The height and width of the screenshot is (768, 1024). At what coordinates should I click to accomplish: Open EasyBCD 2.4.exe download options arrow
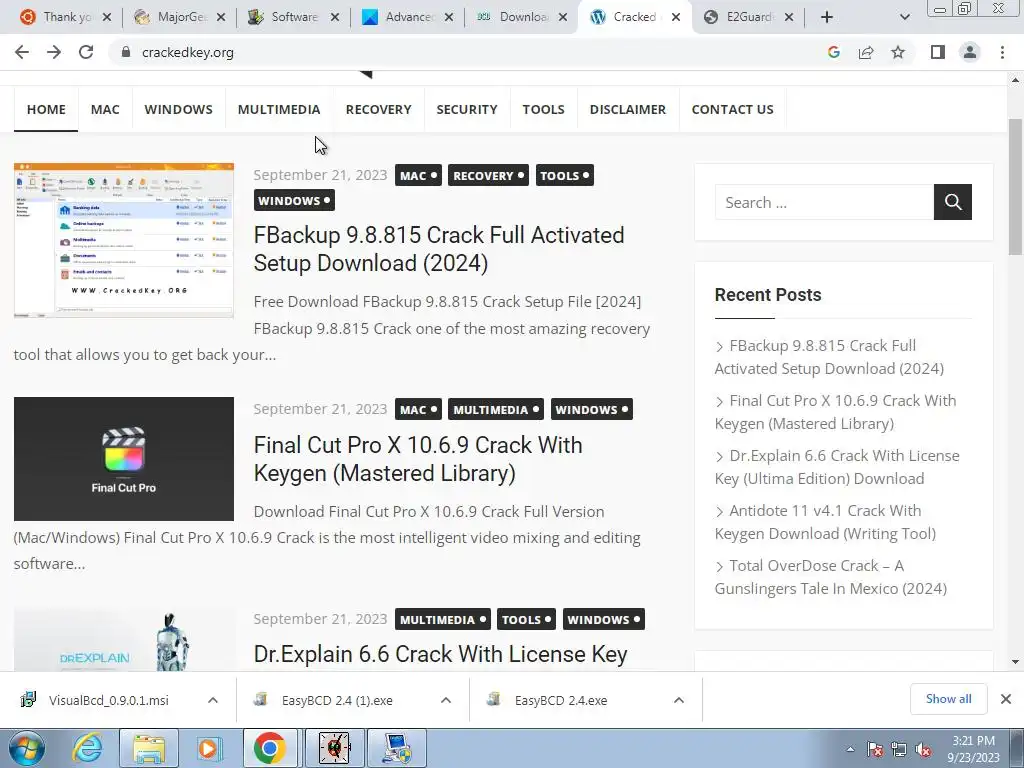click(679, 700)
